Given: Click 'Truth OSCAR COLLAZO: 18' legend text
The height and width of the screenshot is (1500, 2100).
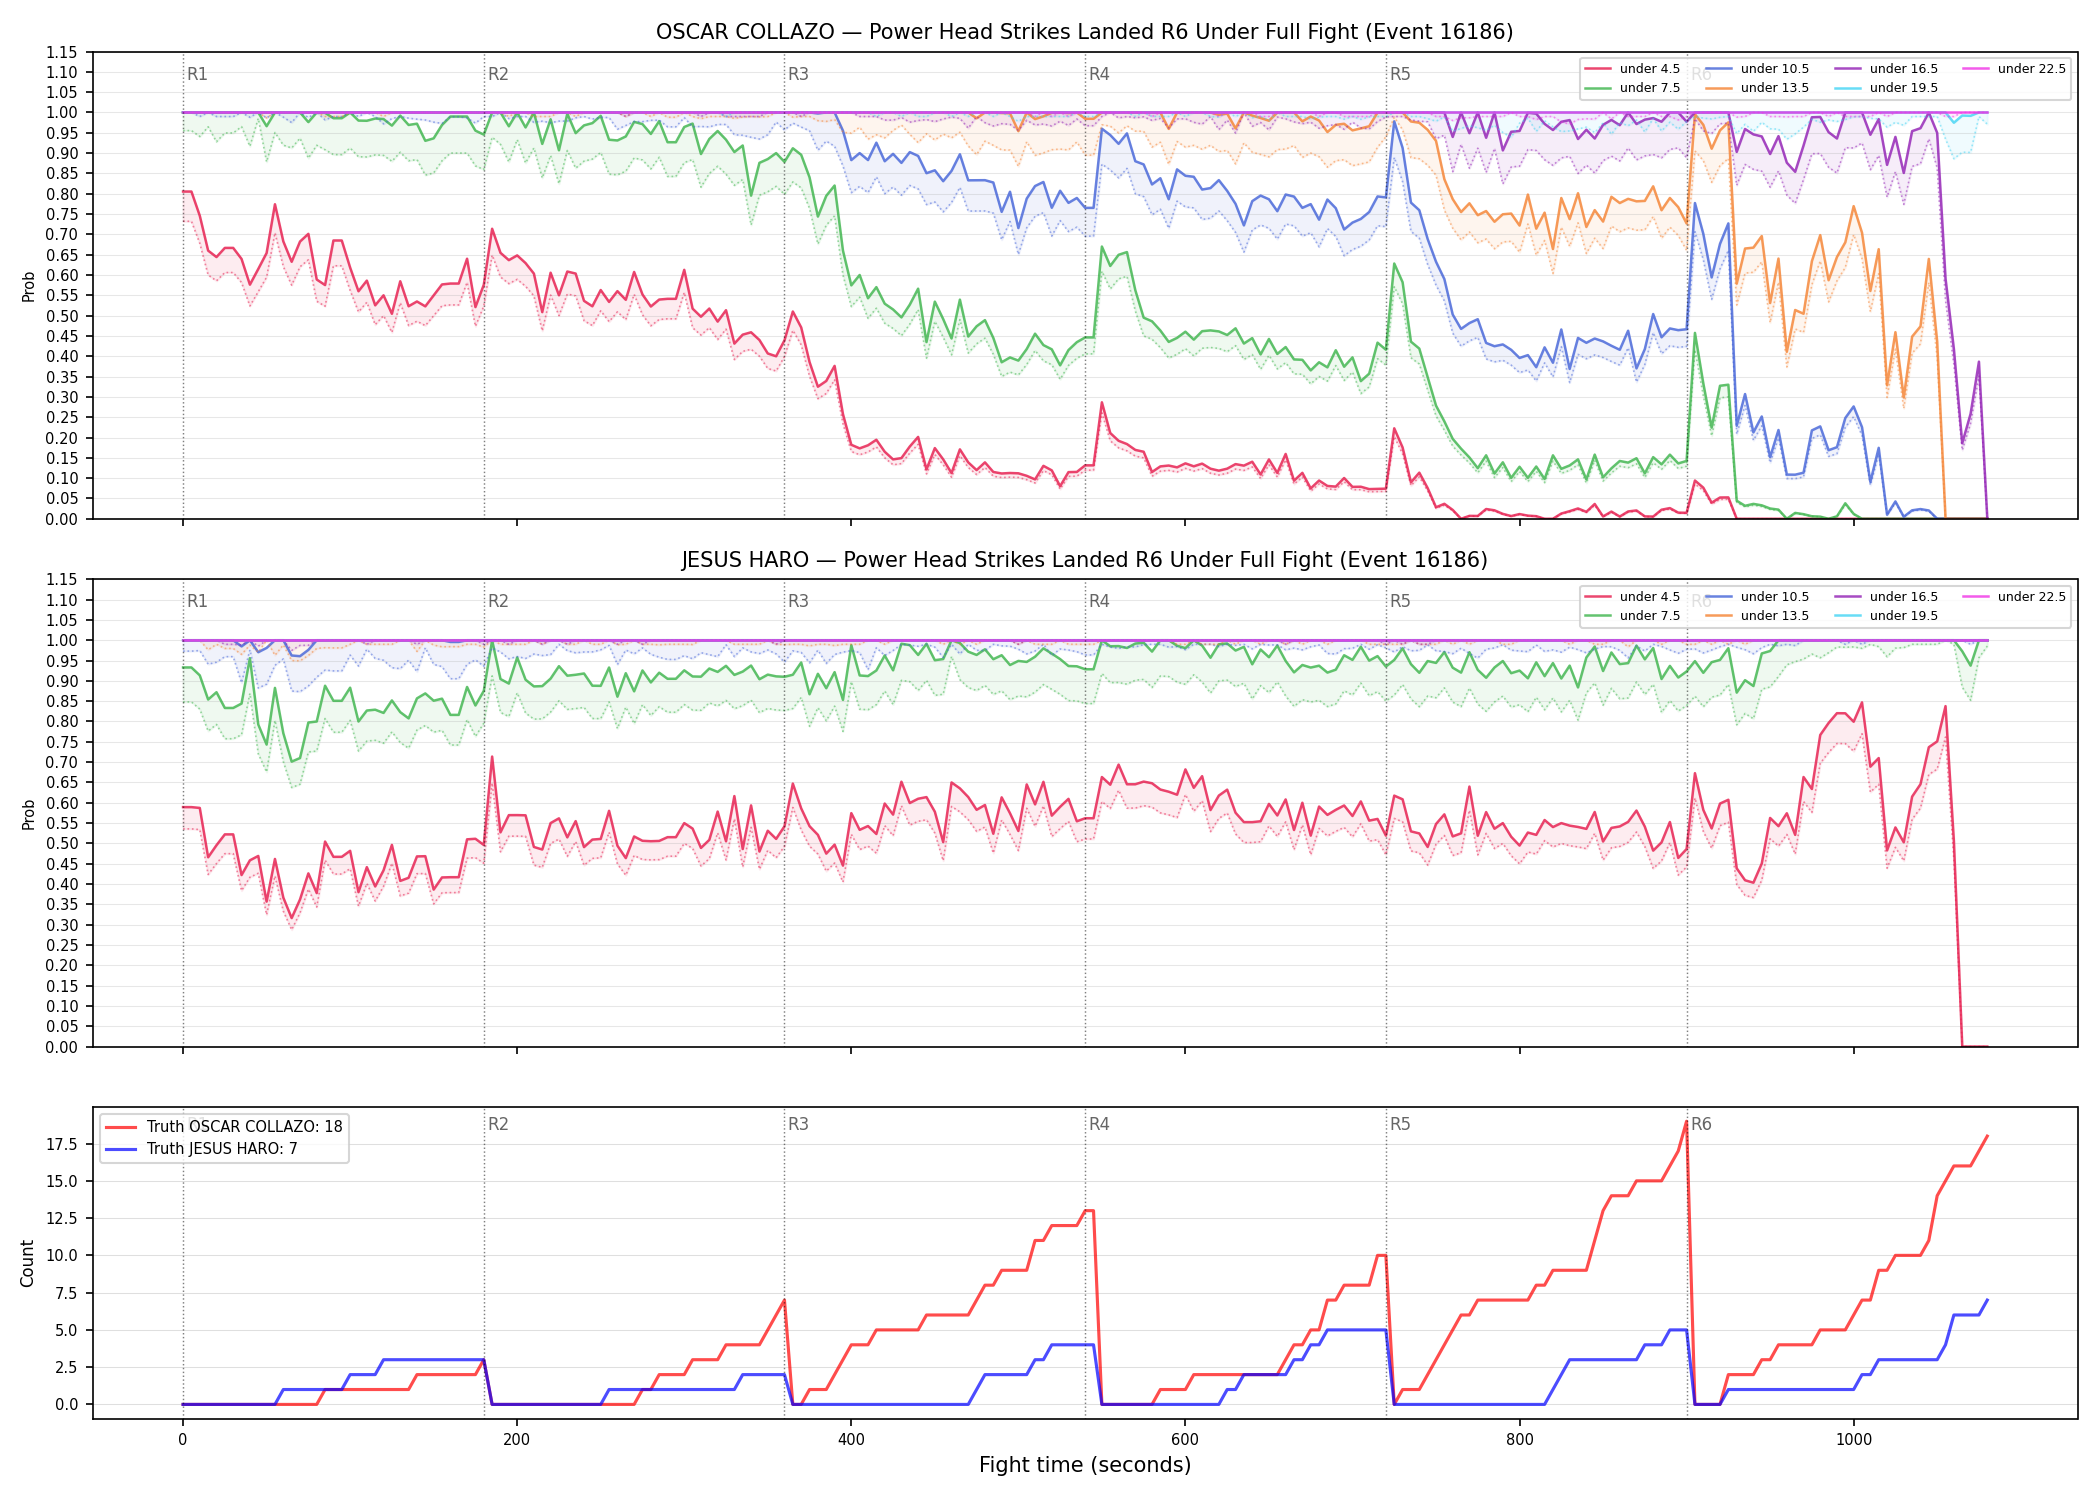Looking at the screenshot, I should pos(245,1127).
